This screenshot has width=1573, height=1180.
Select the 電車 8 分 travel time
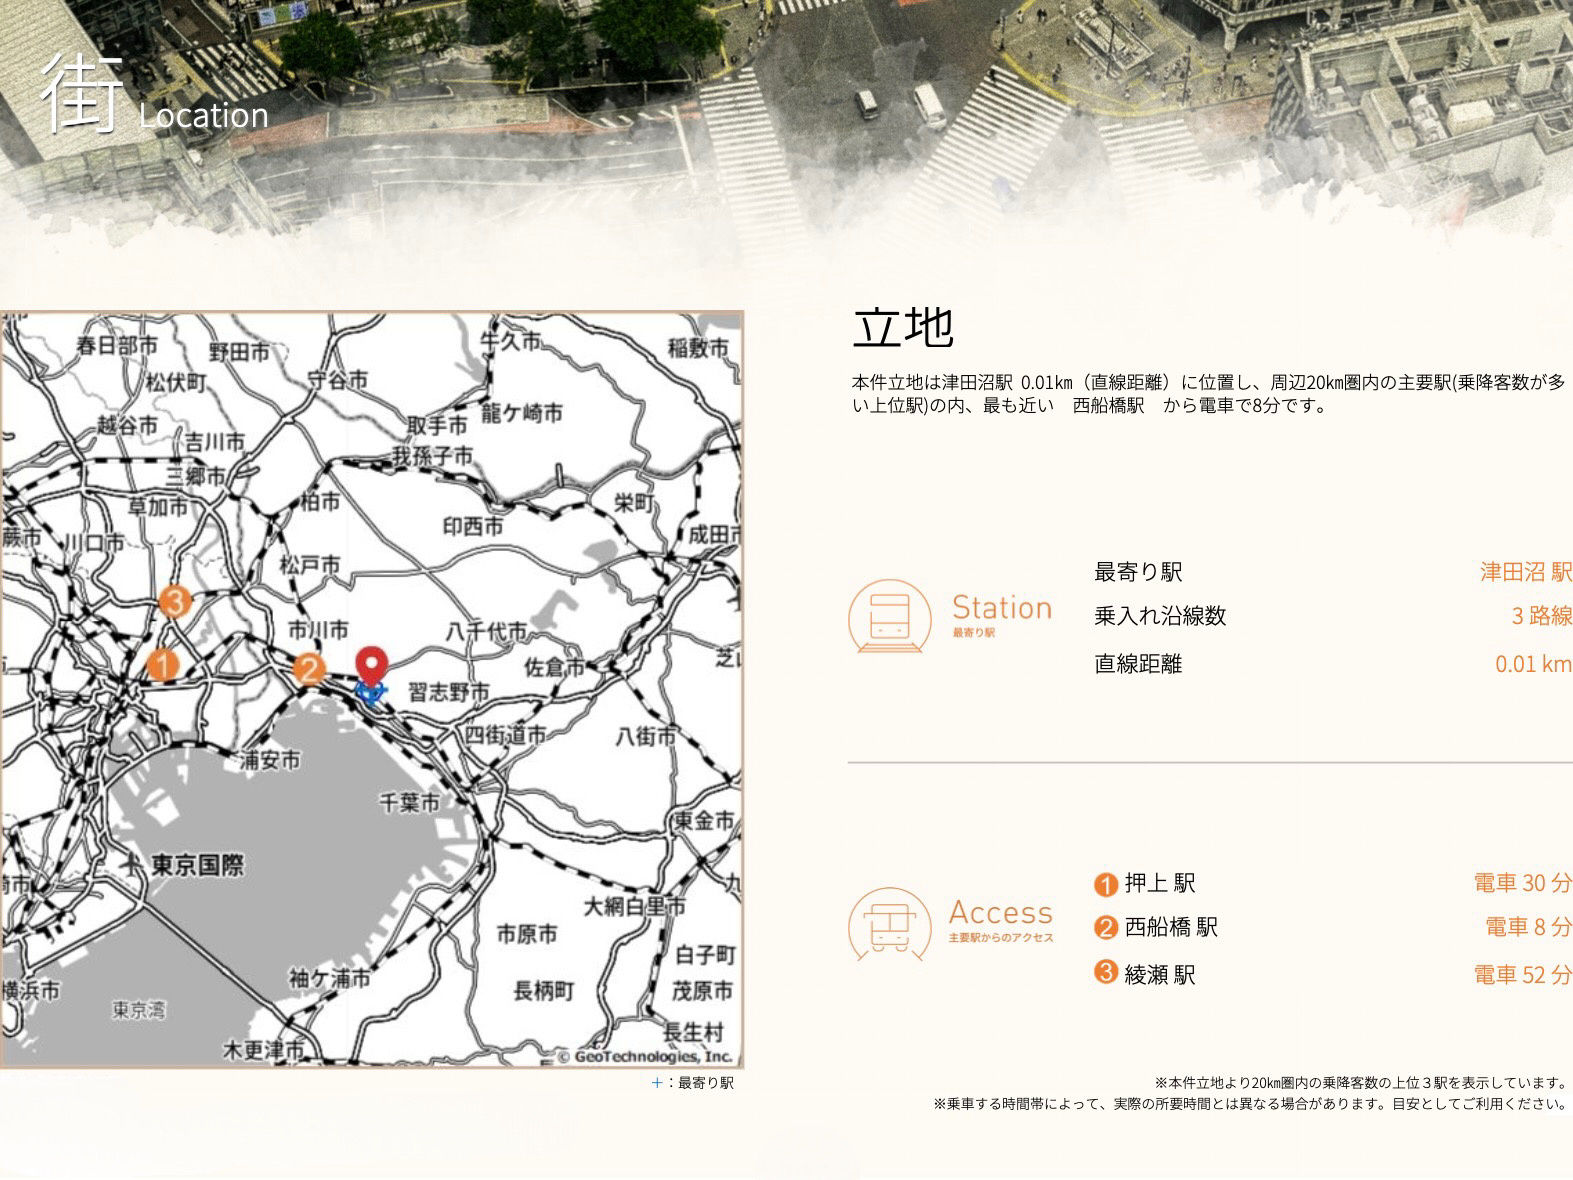pyautogui.click(x=1527, y=927)
